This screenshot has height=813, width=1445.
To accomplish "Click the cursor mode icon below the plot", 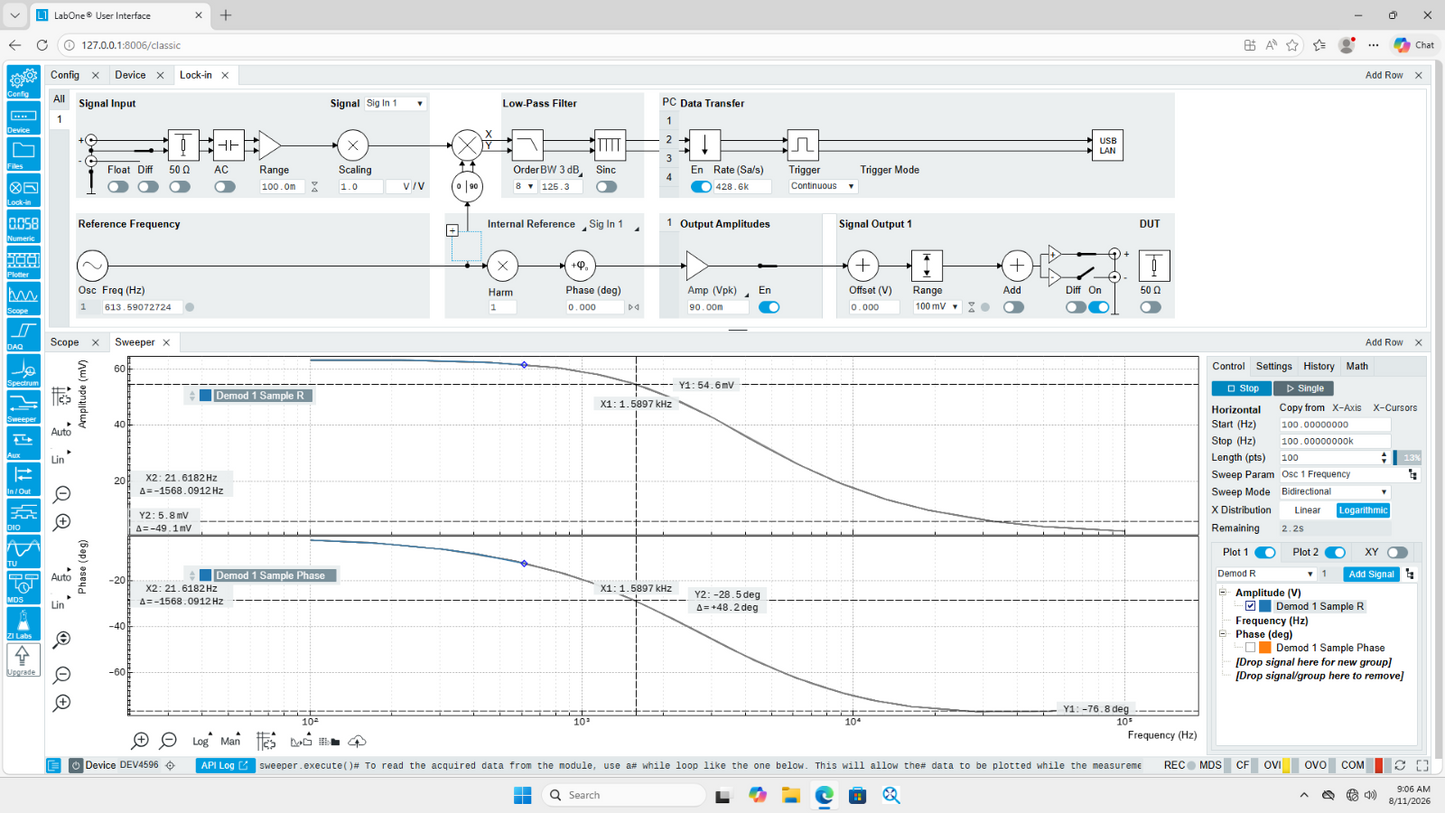I will point(266,741).
